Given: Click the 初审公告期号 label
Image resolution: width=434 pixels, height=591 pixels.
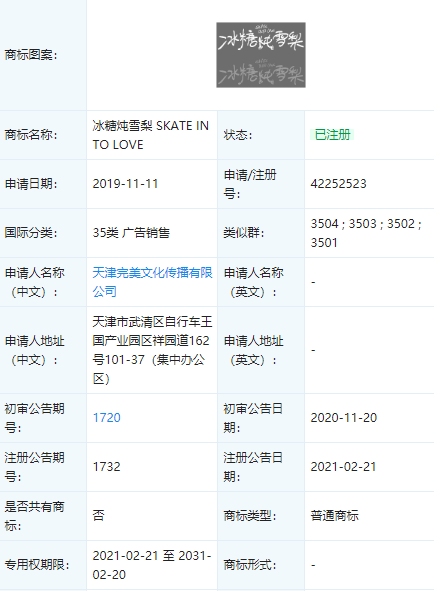Looking at the screenshot, I should [x=35, y=418].
